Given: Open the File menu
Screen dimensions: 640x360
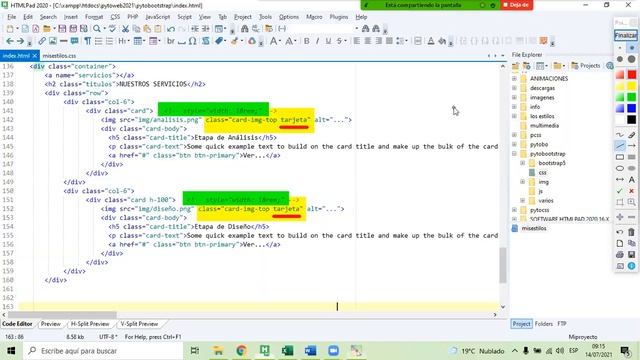Looking at the screenshot, I should pyautogui.click(x=11, y=17).
